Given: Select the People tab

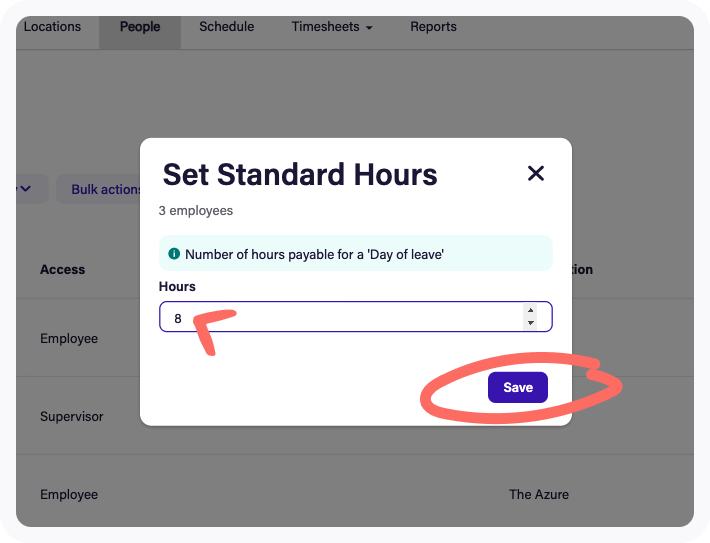Looking at the screenshot, I should [x=140, y=27].
